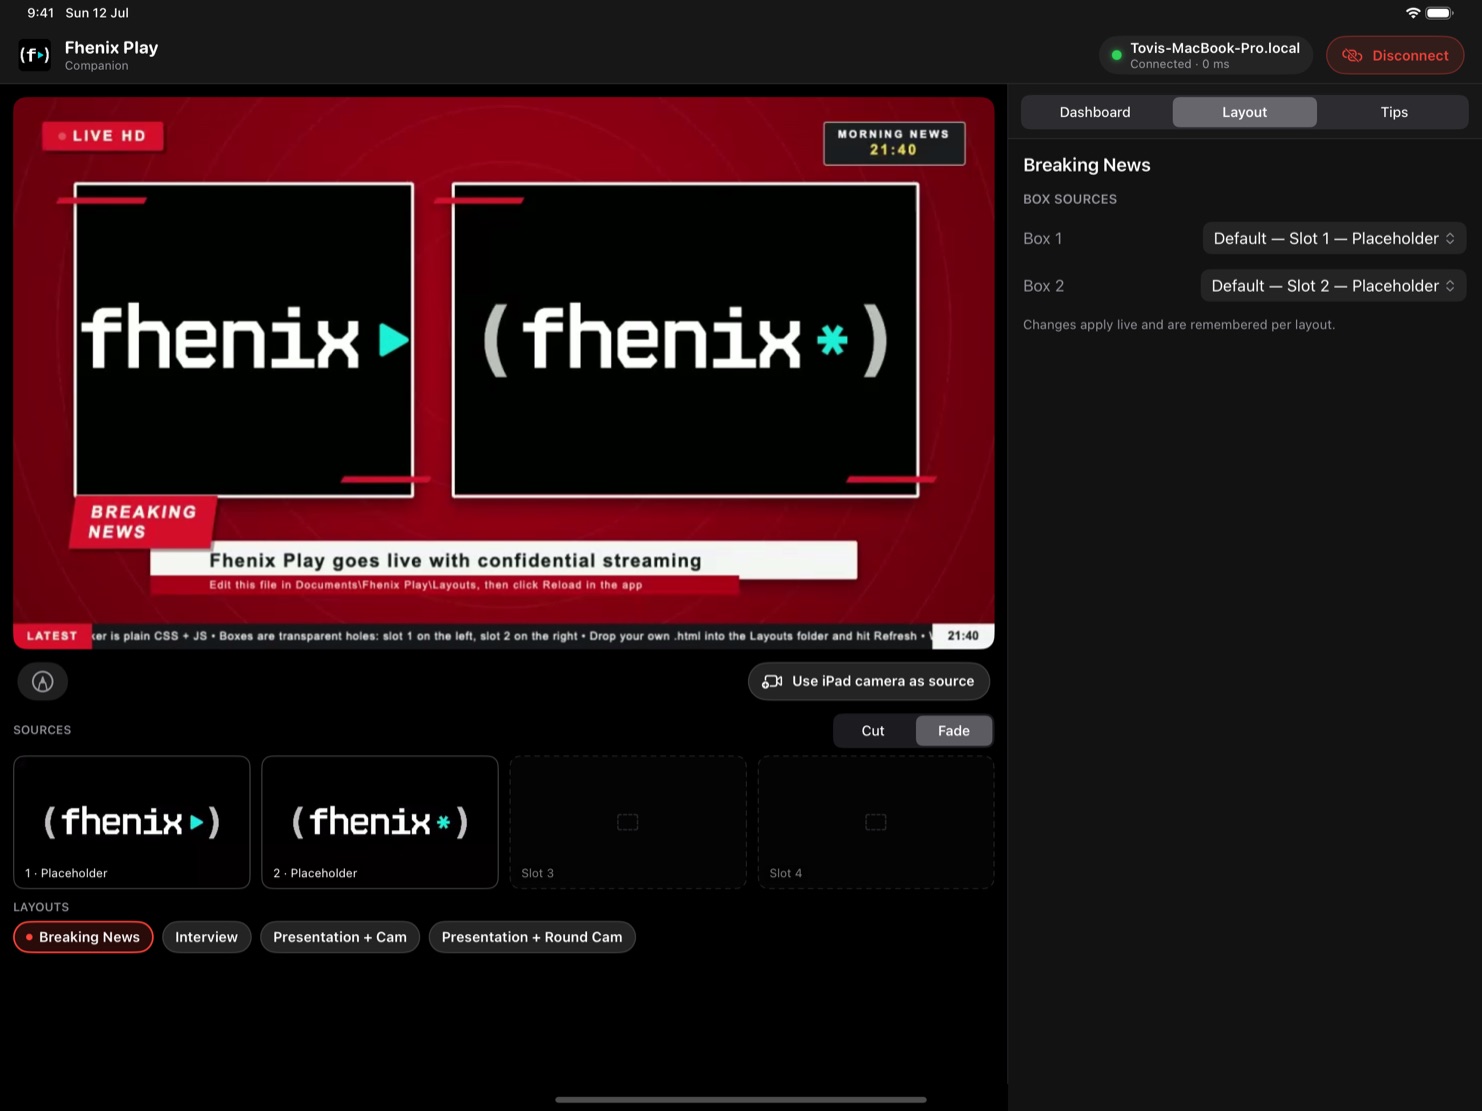The height and width of the screenshot is (1111, 1482).
Task: Tap the empty Slot 3 placeholder icon
Action: click(627, 822)
